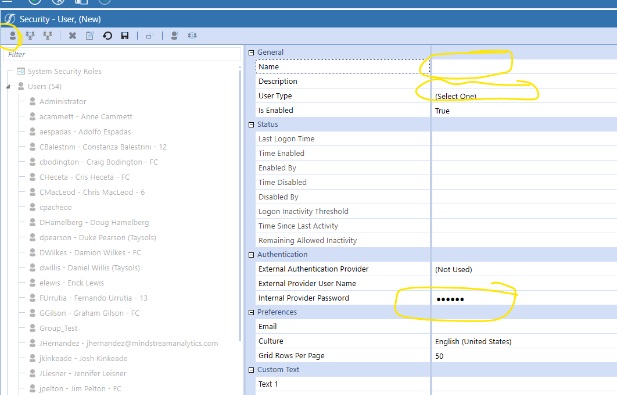617x395 pixels.
Task: Click the Description value field
Action: pyautogui.click(x=524, y=81)
